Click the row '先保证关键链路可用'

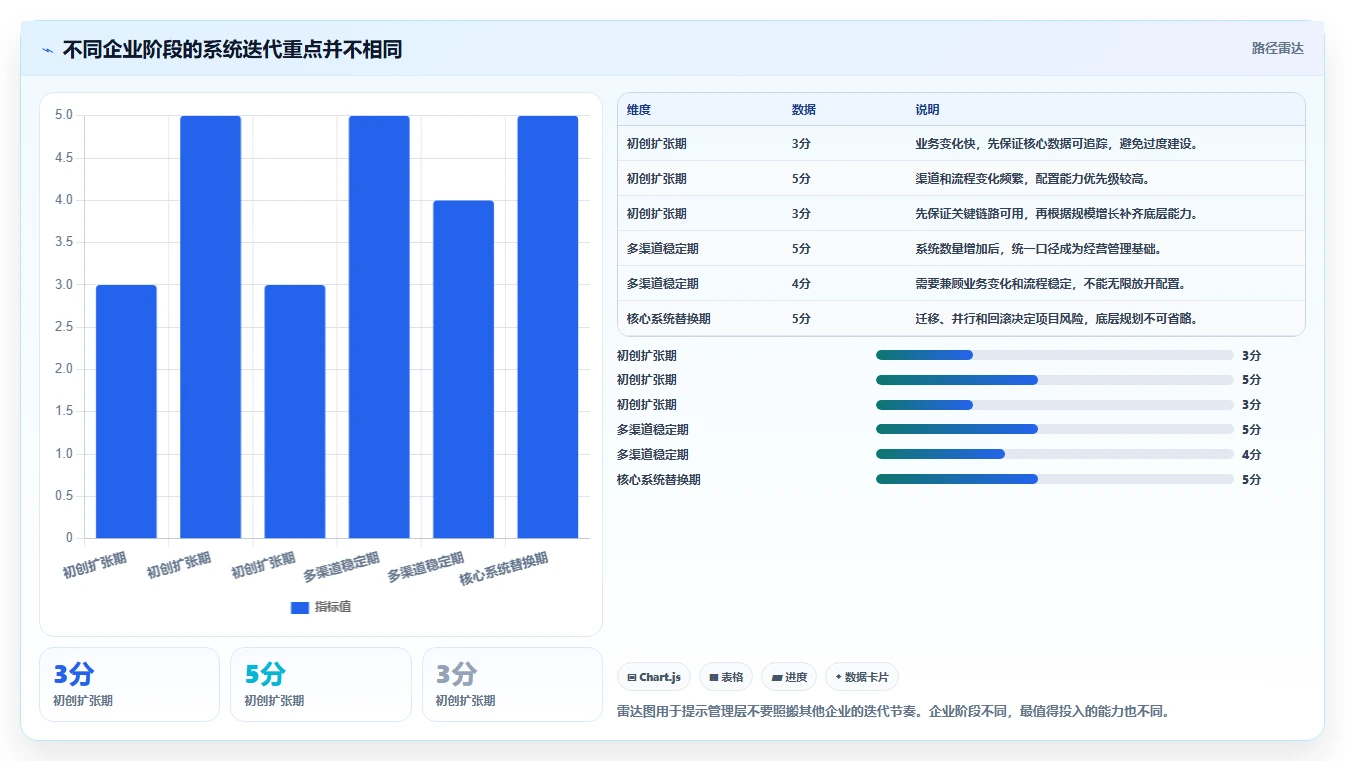click(x=961, y=213)
